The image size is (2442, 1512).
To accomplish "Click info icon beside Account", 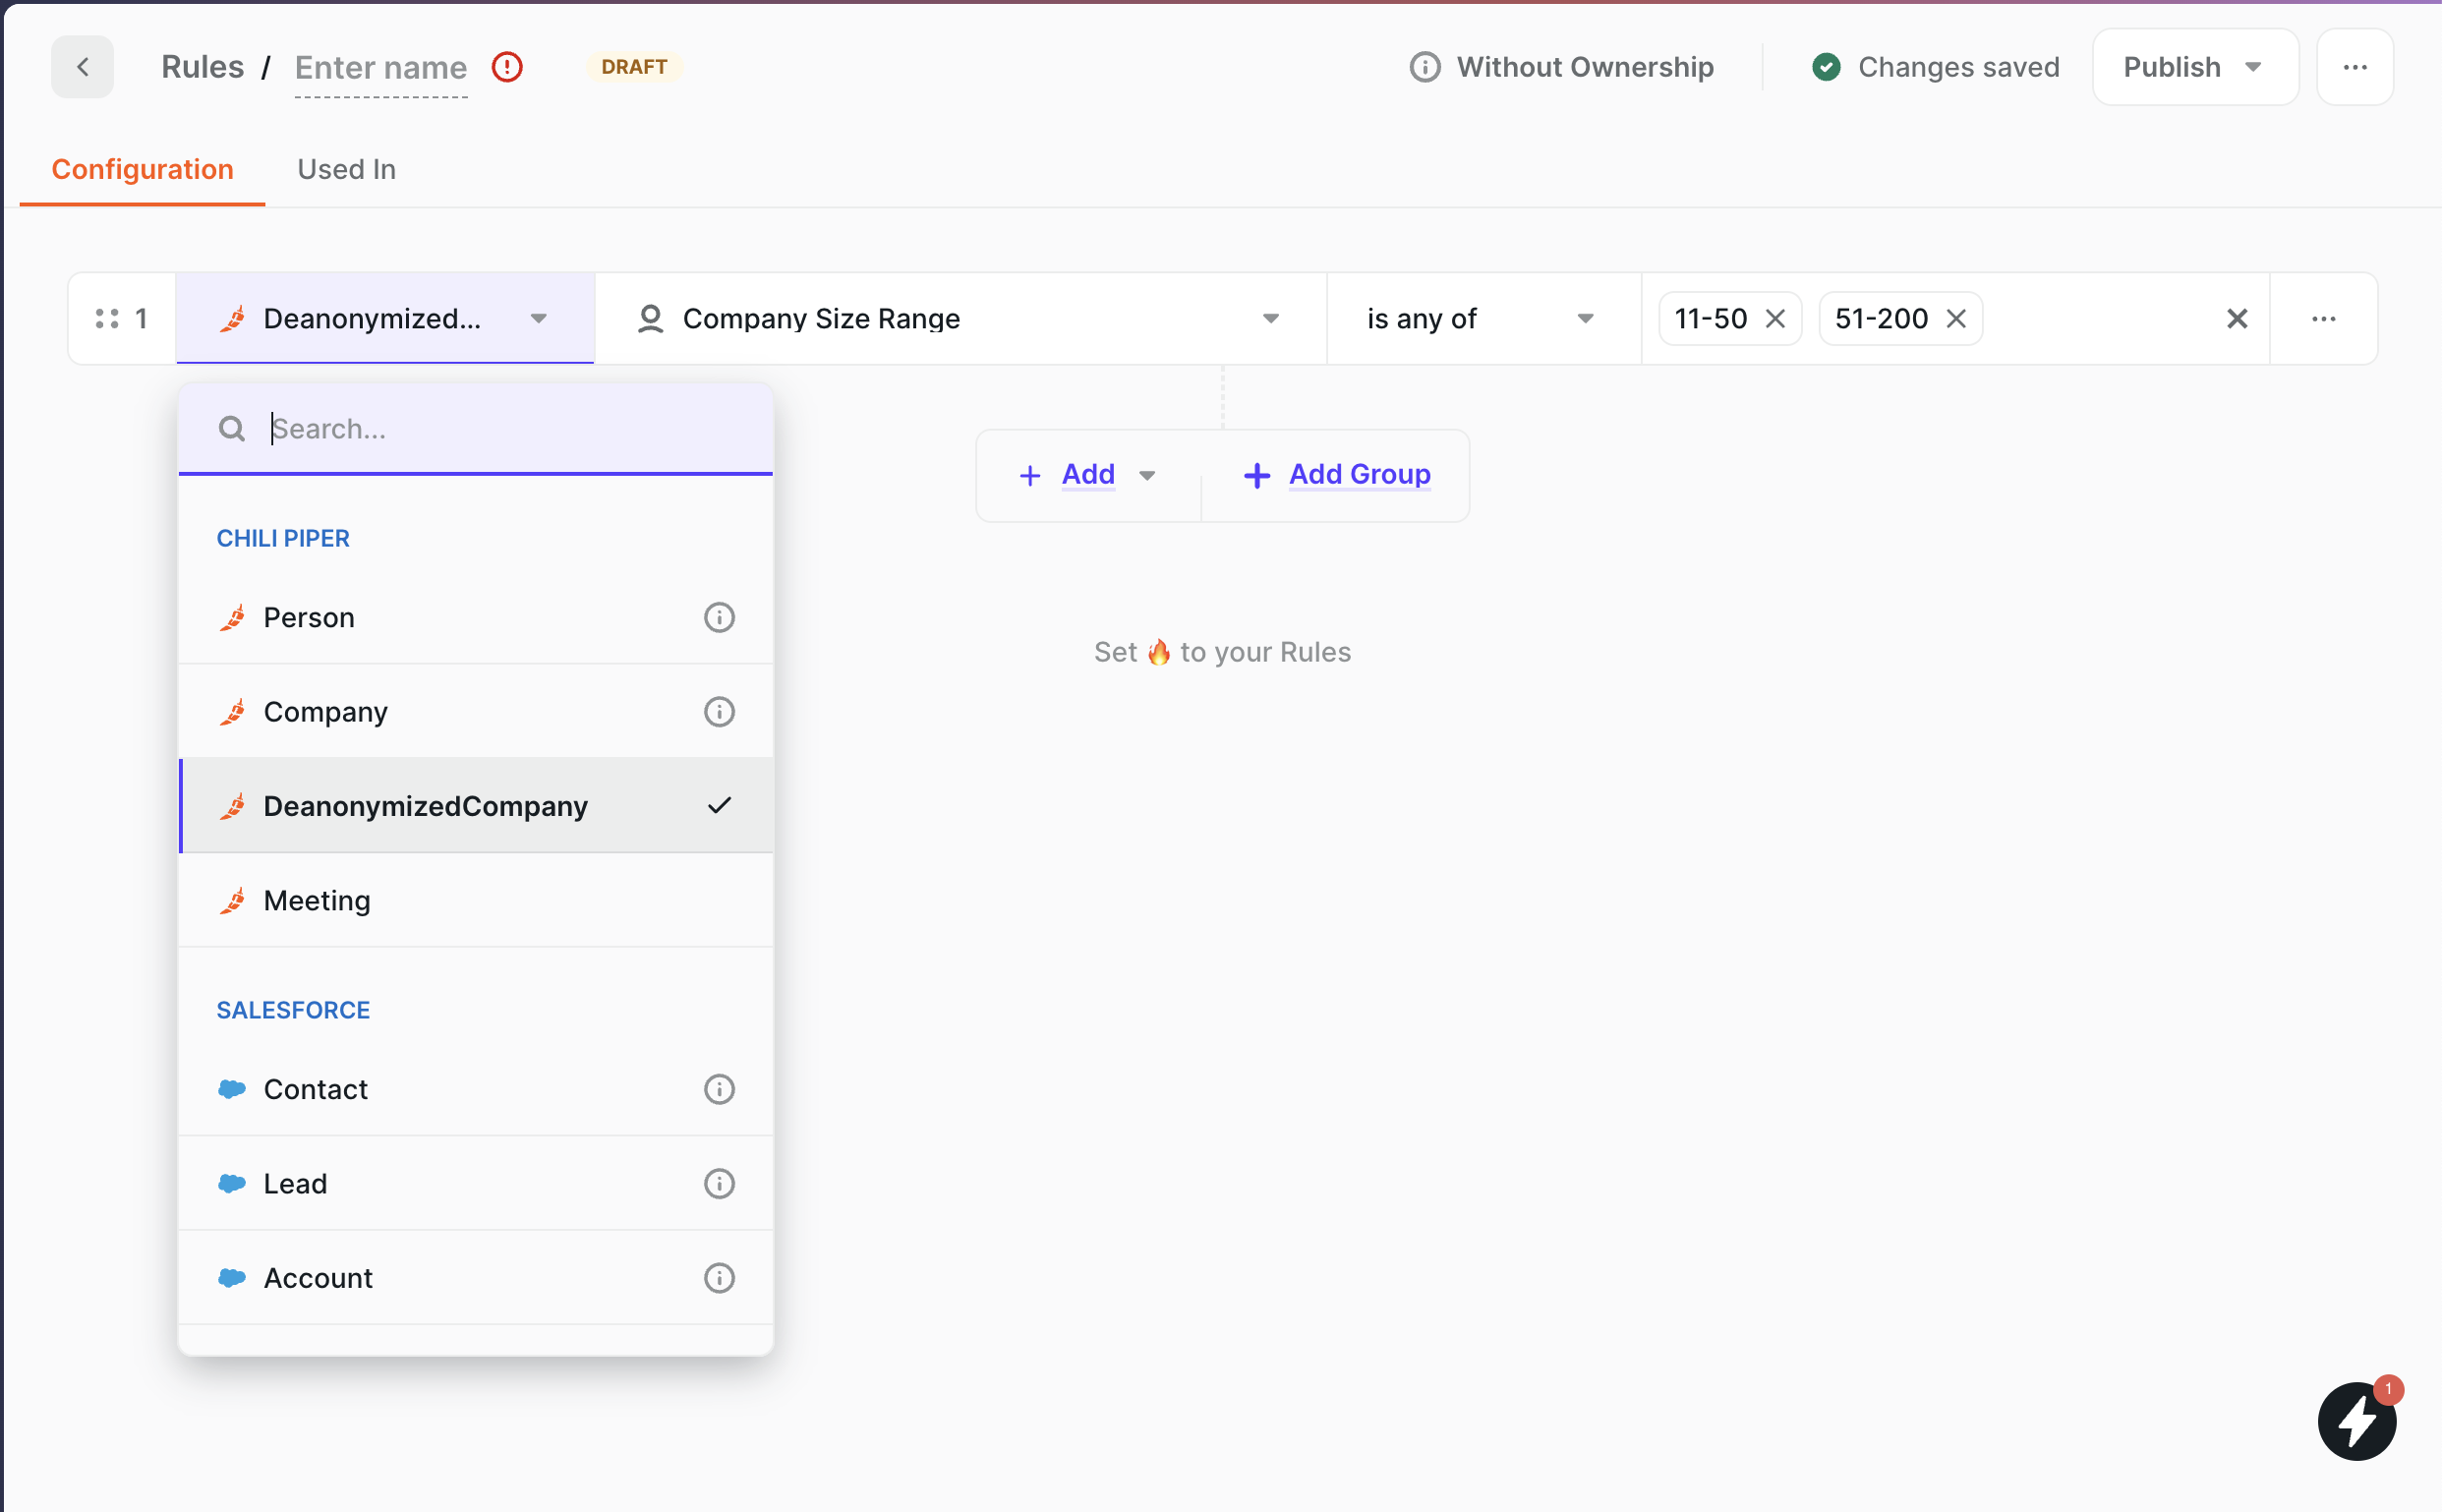I will [719, 1277].
